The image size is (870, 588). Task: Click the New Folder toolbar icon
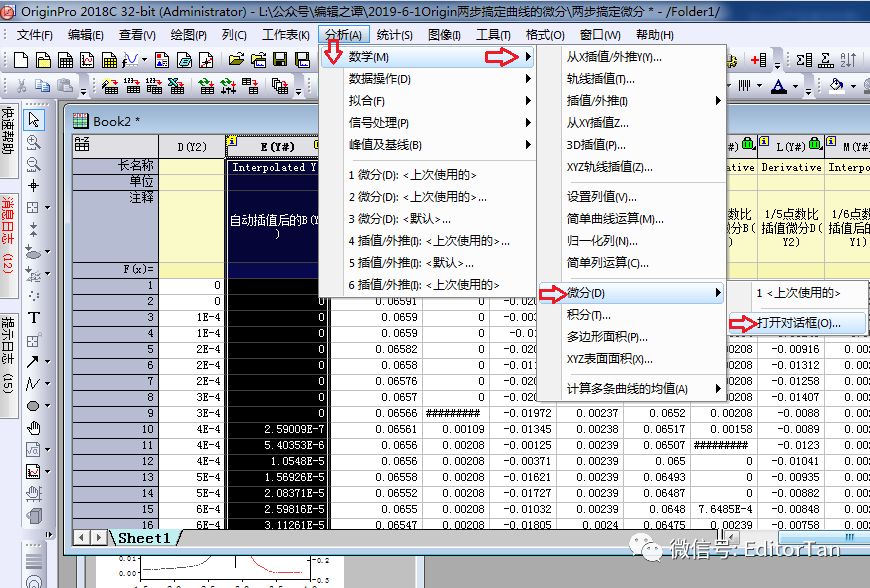tap(43, 59)
